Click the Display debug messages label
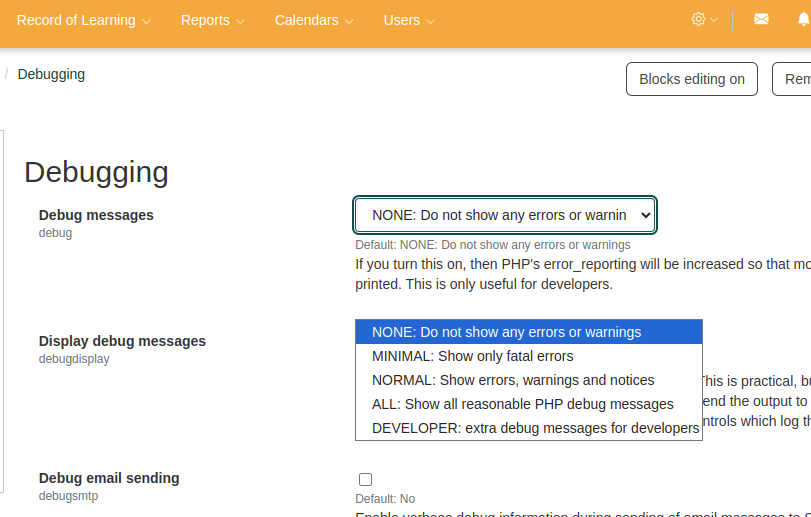 click(x=122, y=341)
